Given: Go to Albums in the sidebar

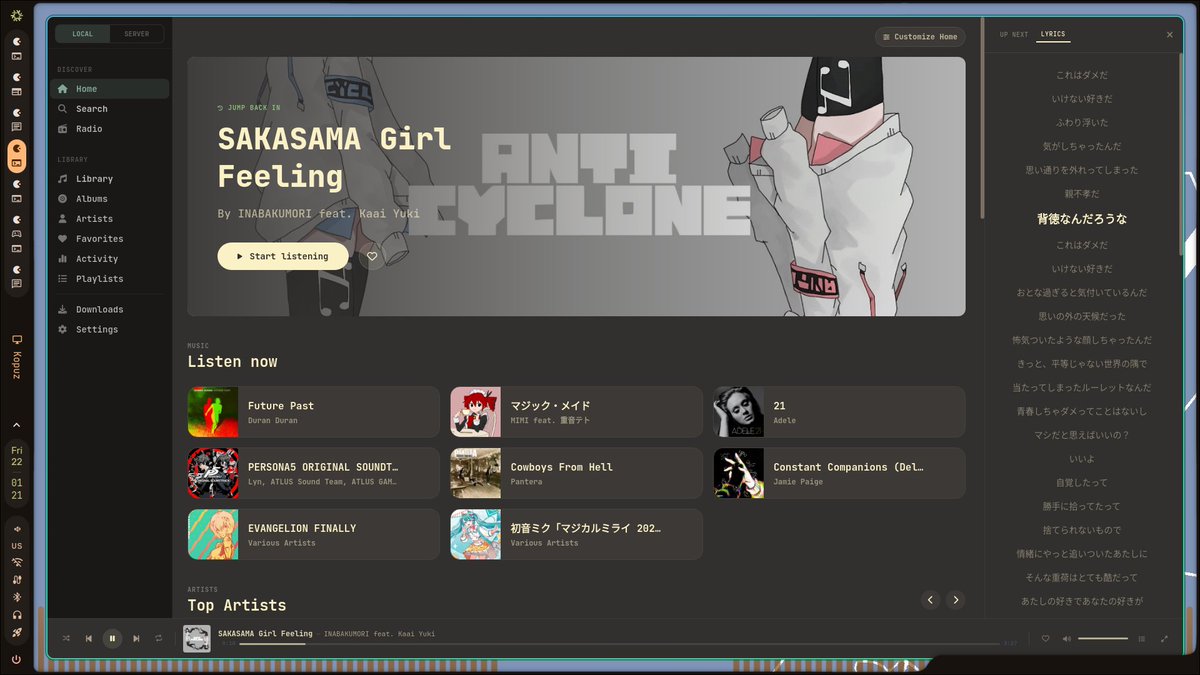Looking at the screenshot, I should tap(109, 199).
